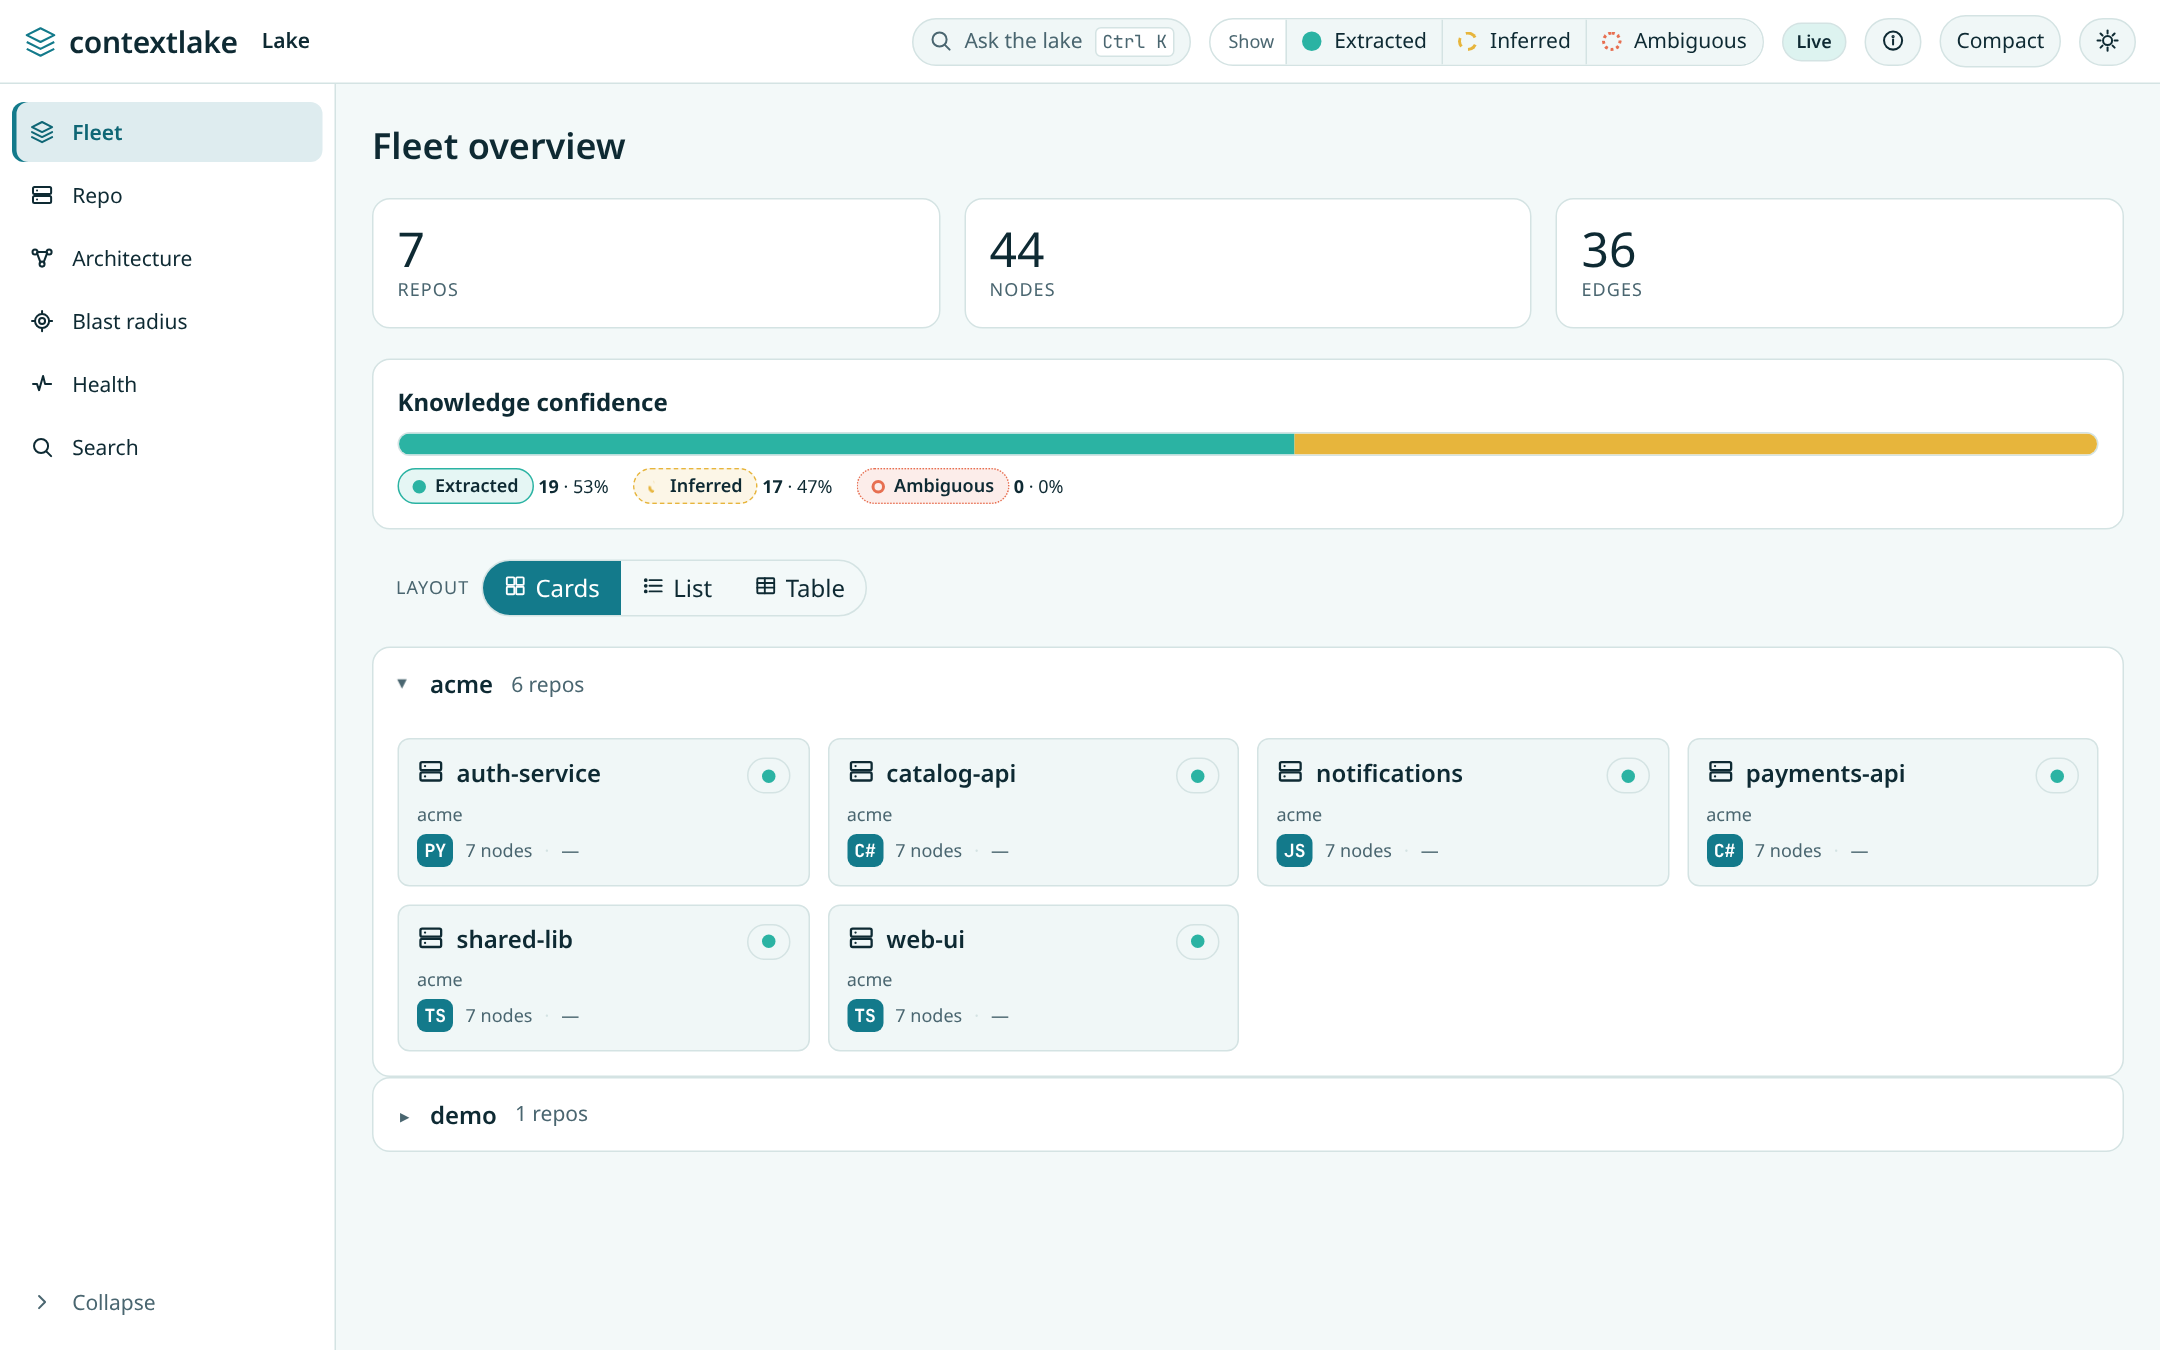Screen dimensions: 2160x1350
Task: Switch layout to Cards
Action: [x=552, y=588]
